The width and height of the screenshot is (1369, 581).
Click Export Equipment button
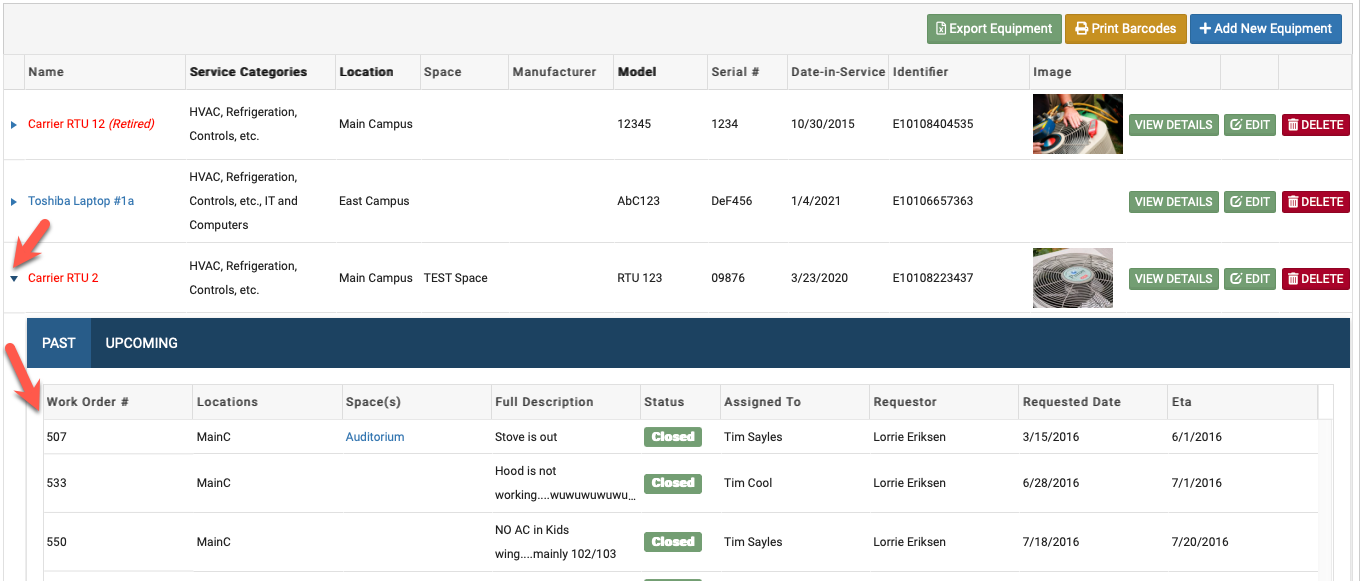[x=993, y=29]
